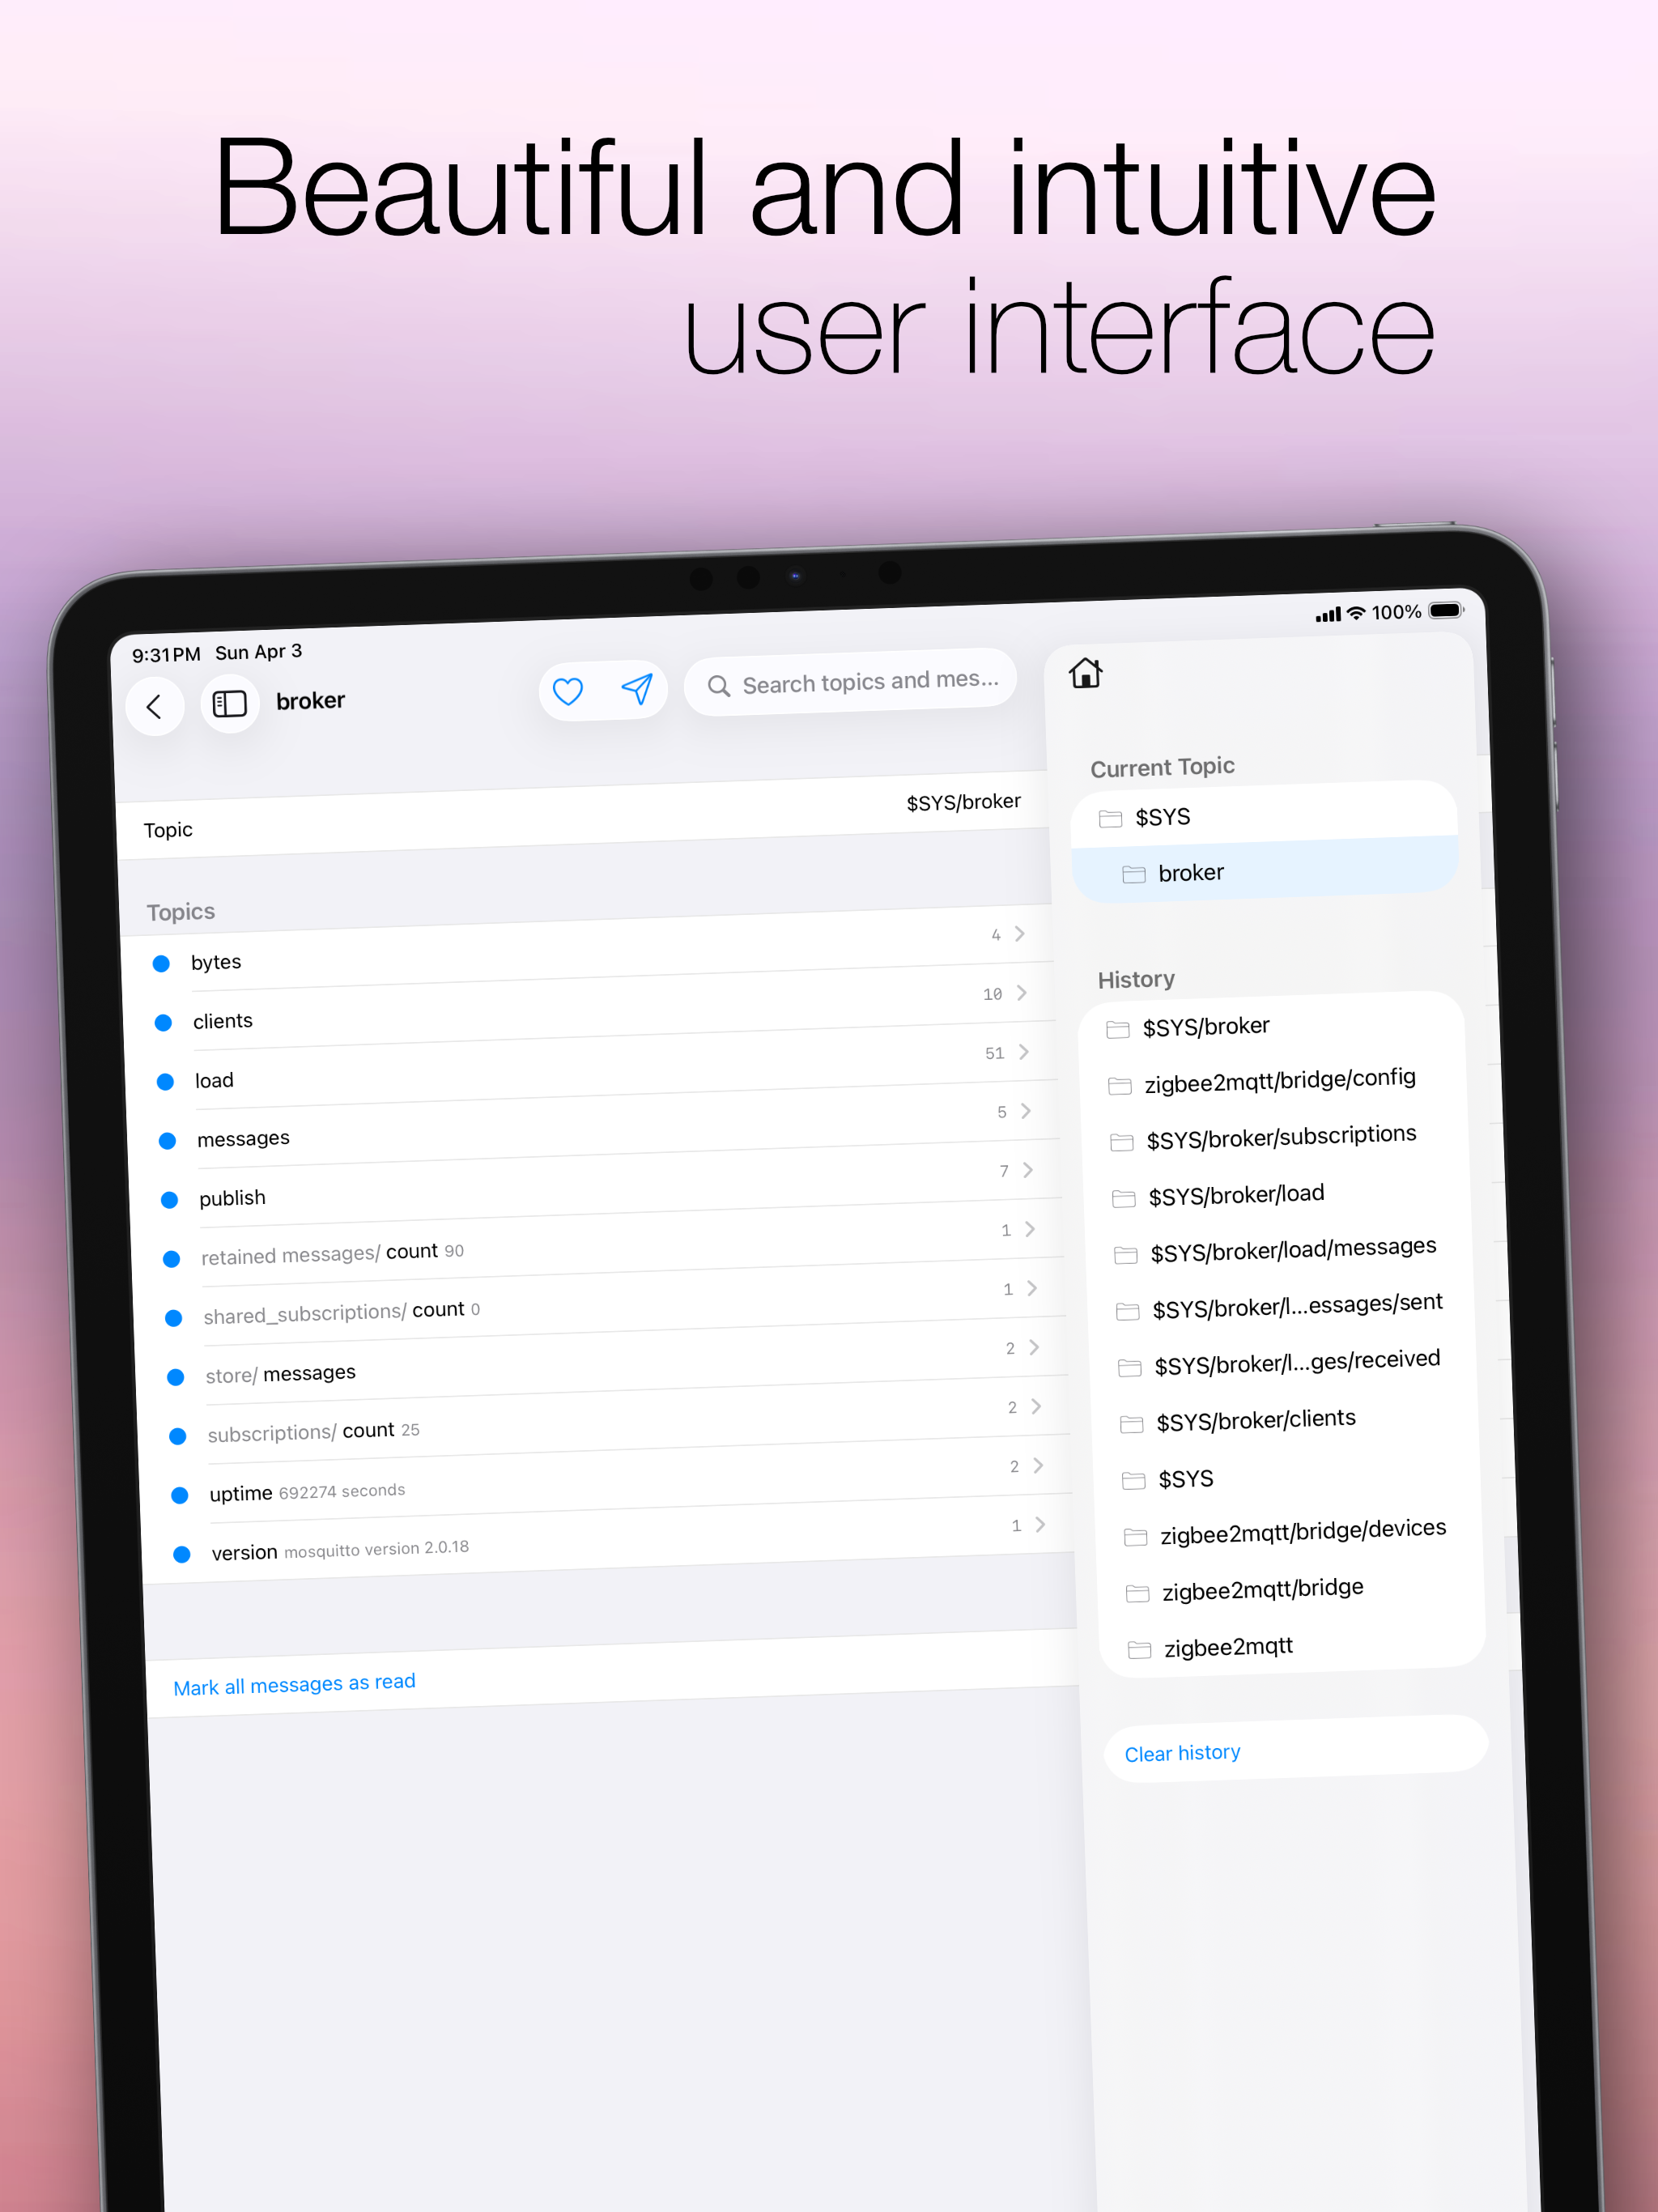Open the subscriptions/count topic

coord(604,1420)
